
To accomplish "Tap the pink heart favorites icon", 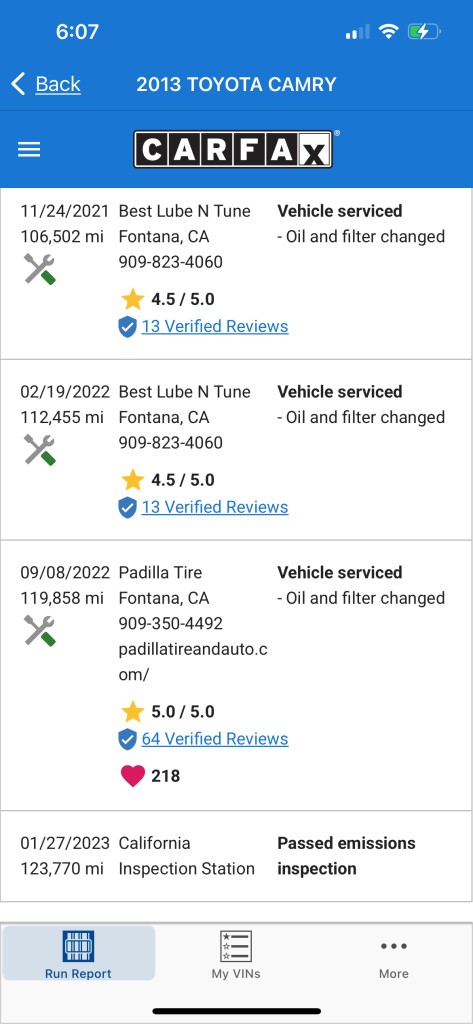I will pyautogui.click(x=133, y=776).
